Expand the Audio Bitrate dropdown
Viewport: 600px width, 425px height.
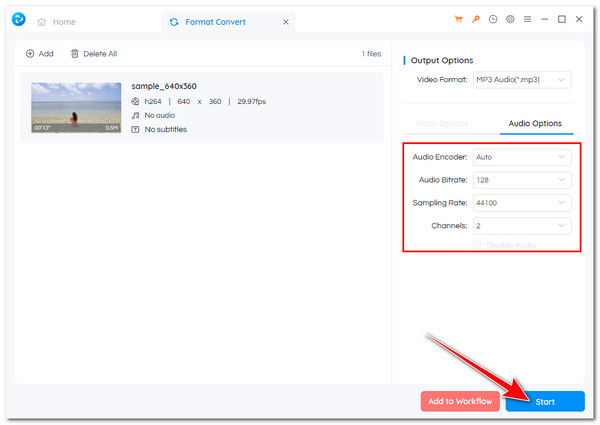point(520,180)
